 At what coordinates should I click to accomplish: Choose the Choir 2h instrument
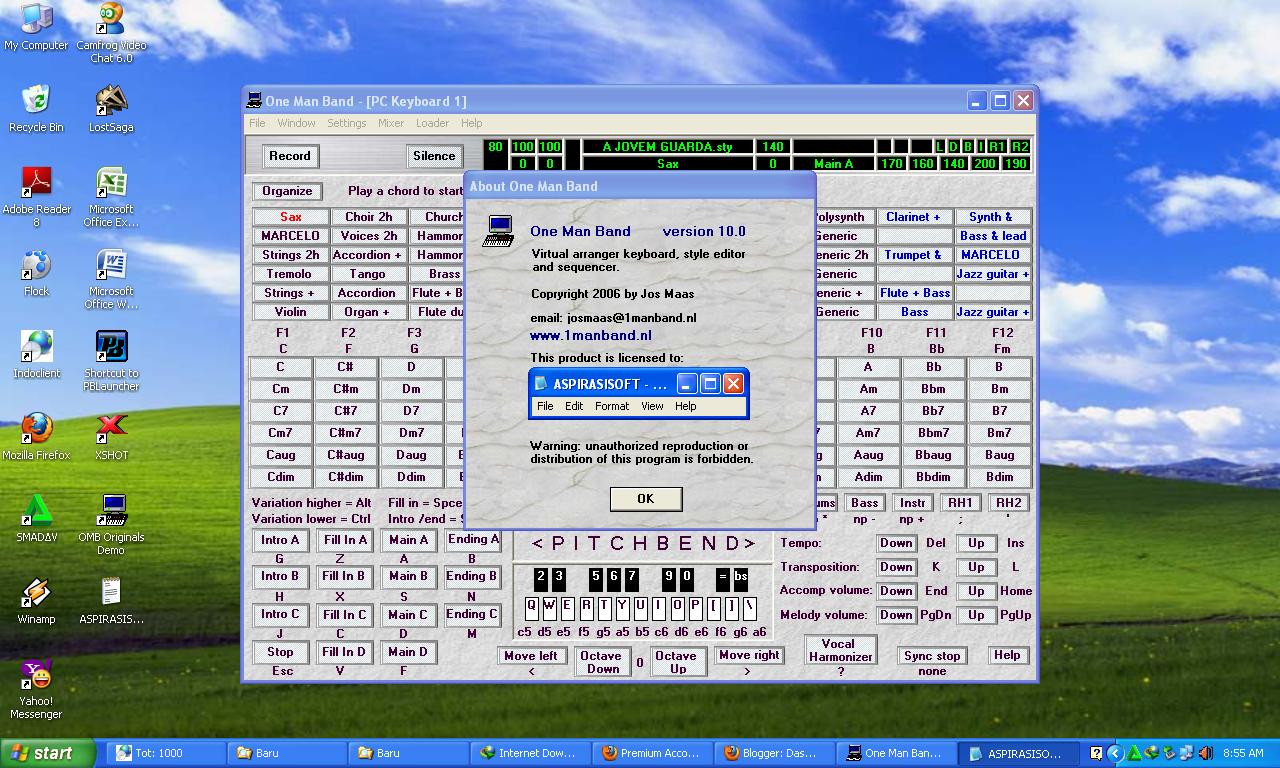pos(368,217)
